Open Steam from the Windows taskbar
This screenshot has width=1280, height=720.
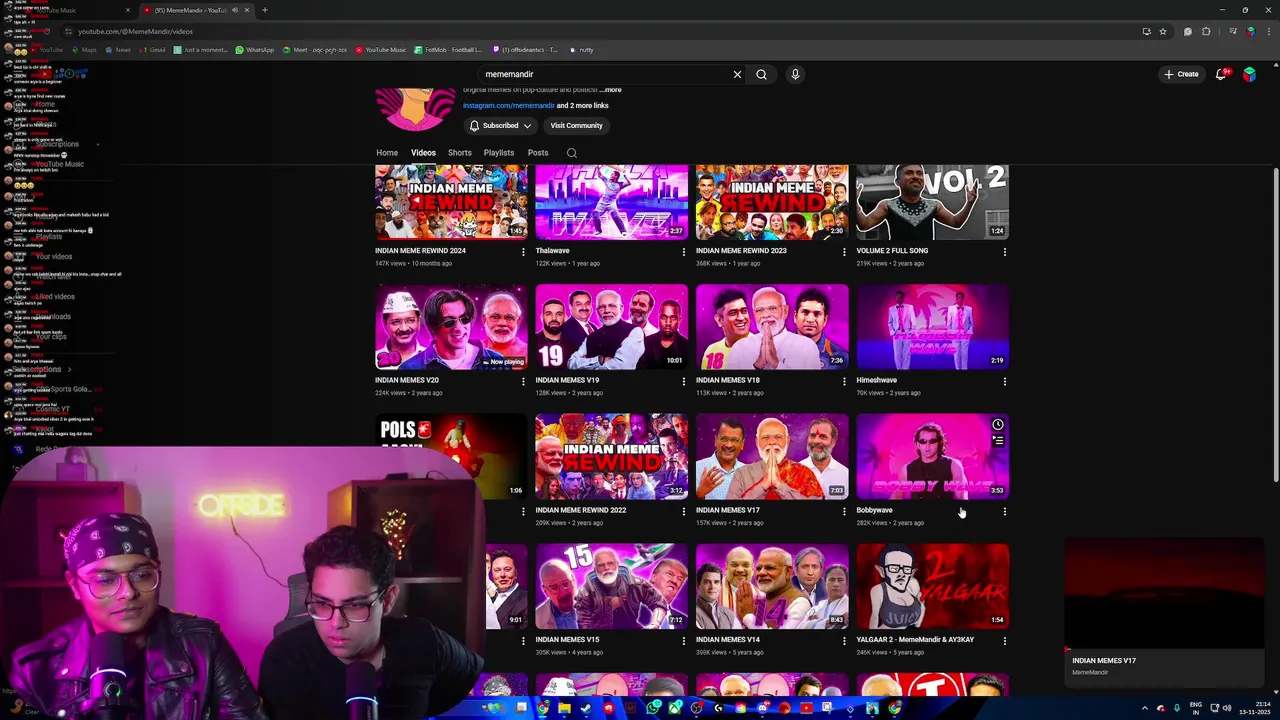coord(586,708)
